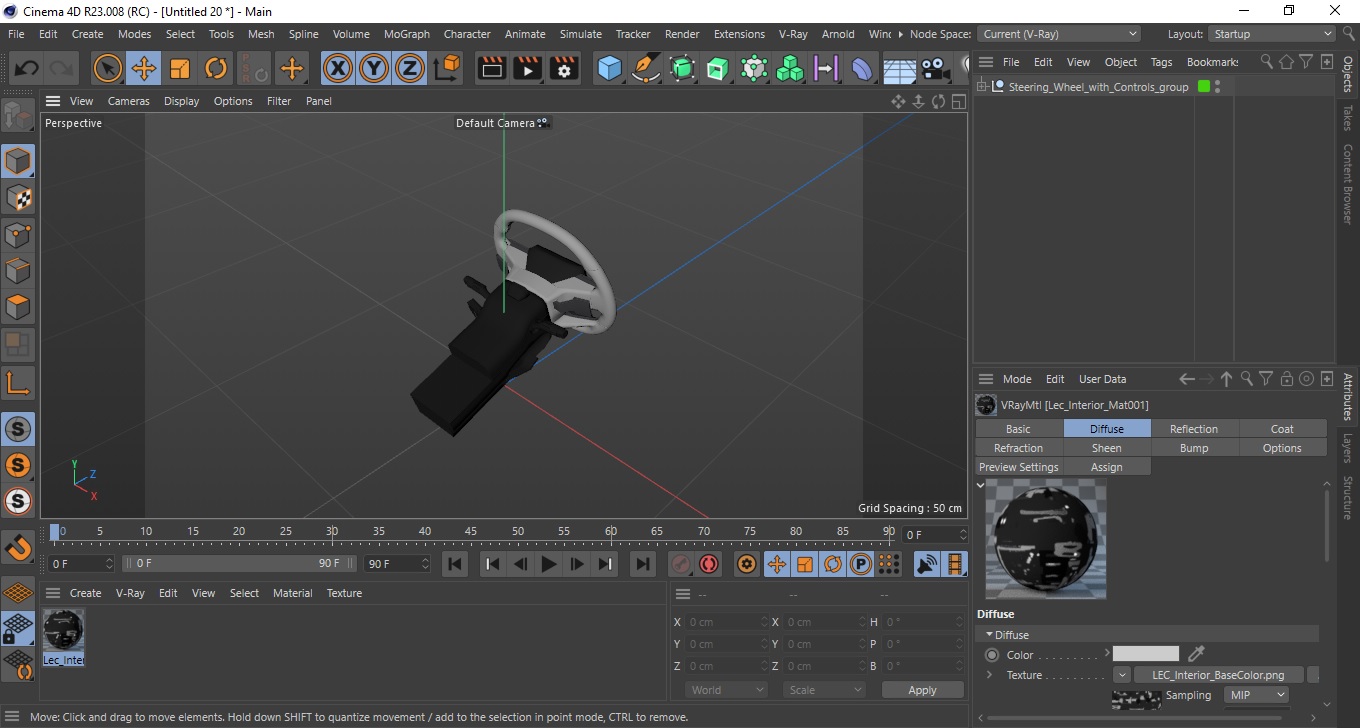Screen dimensions: 1360x728
Task: Switch to Polygons mode
Action: 18,307
